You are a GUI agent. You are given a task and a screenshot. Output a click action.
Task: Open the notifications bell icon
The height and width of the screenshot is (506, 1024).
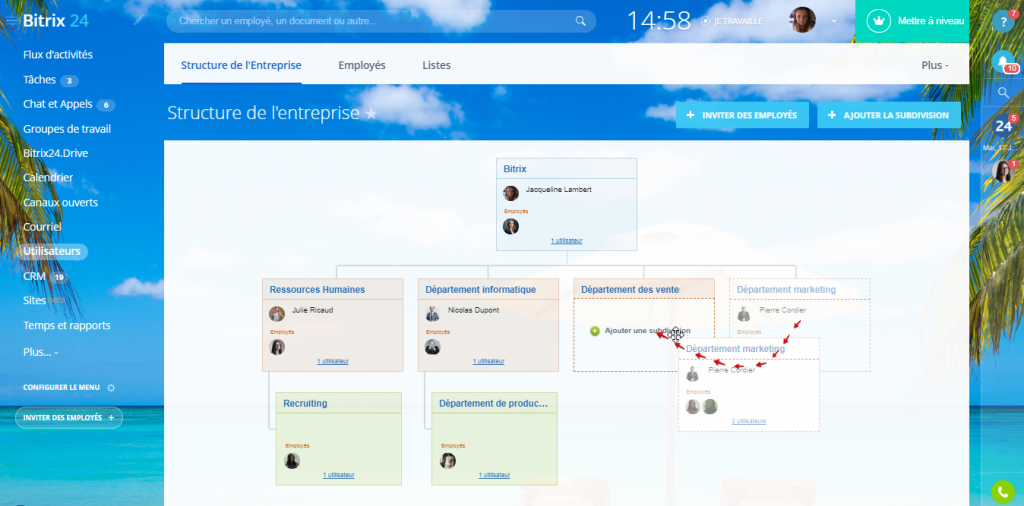click(x=1002, y=61)
